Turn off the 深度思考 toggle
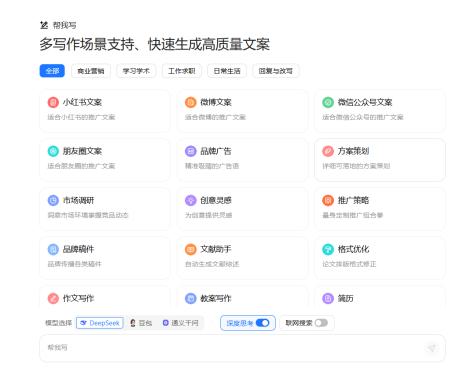 coord(262,323)
